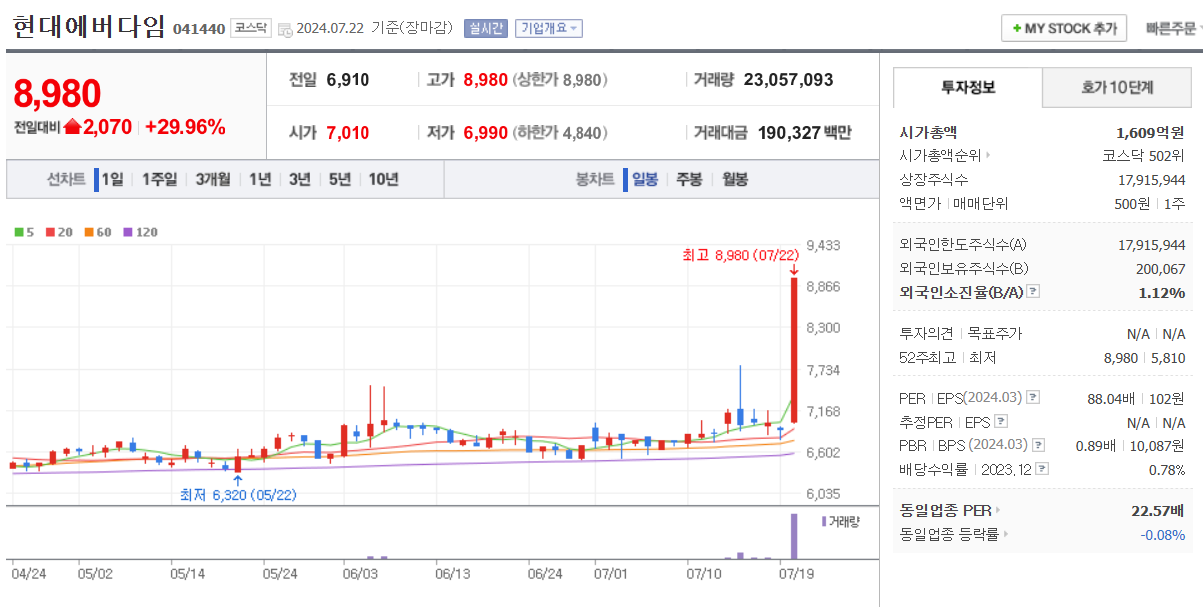Click the 저가 value 6,990
The height and width of the screenshot is (607, 1203).
click(485, 132)
